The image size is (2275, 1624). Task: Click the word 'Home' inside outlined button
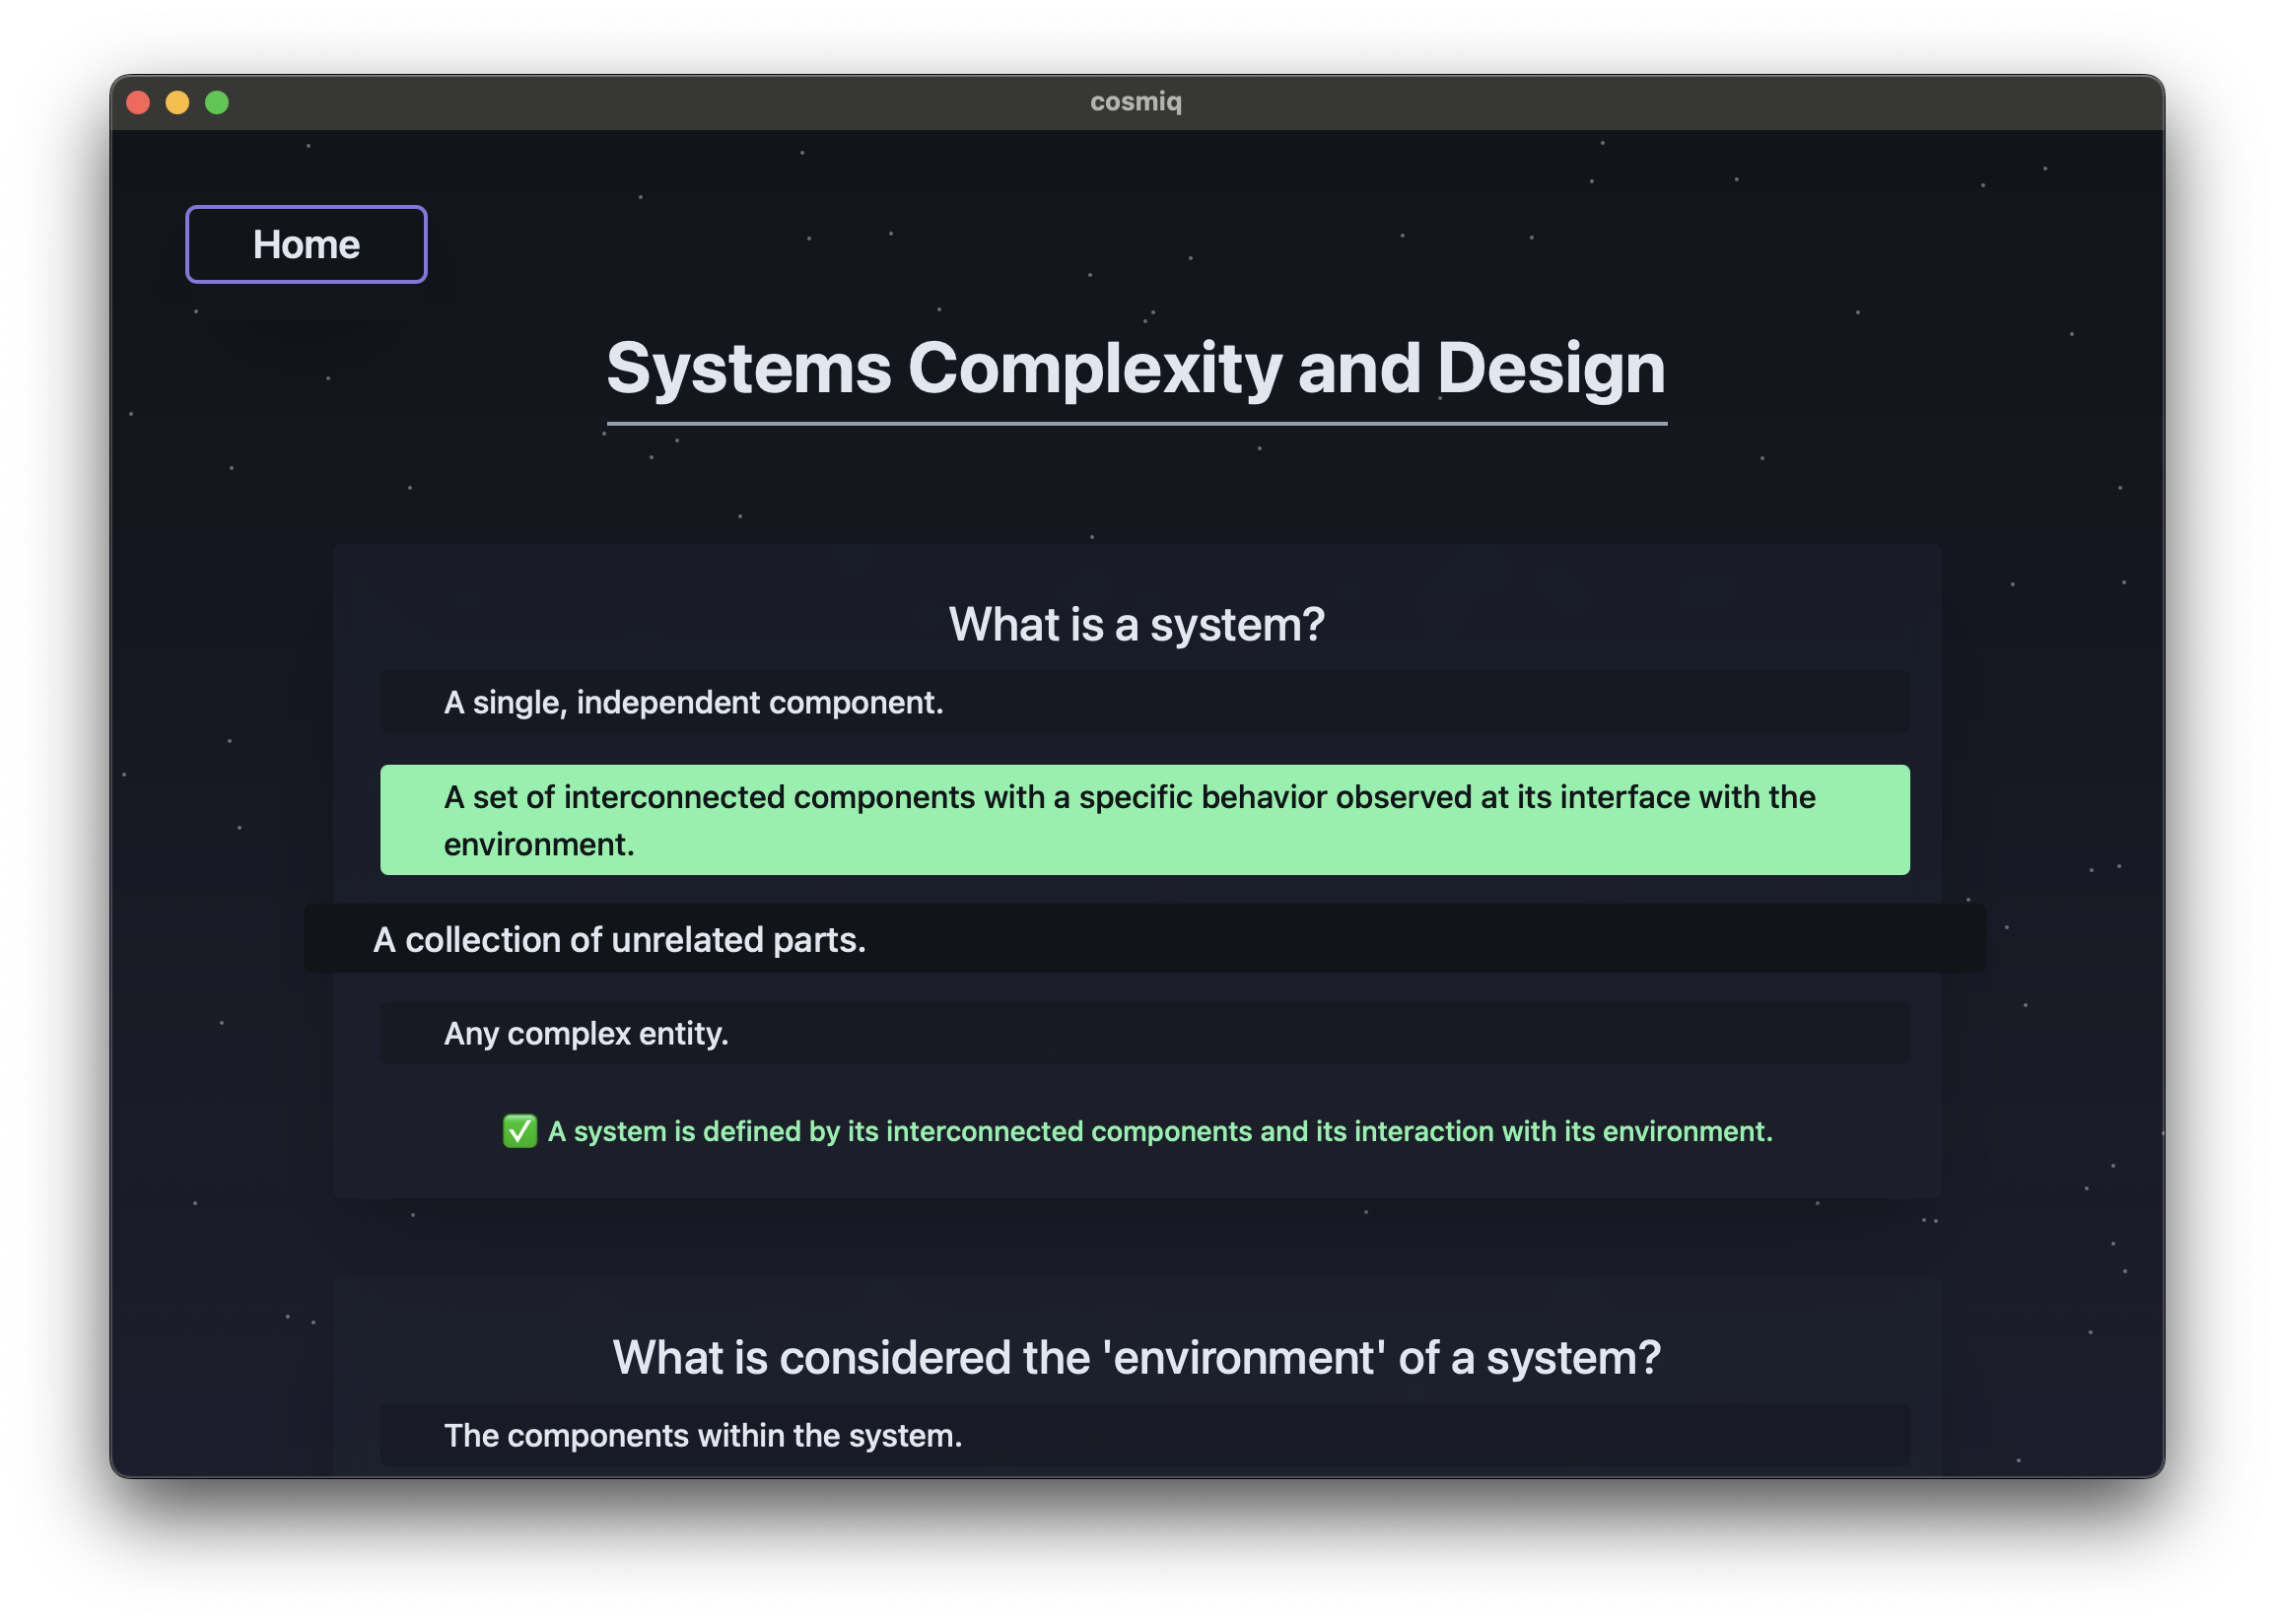coord(306,245)
